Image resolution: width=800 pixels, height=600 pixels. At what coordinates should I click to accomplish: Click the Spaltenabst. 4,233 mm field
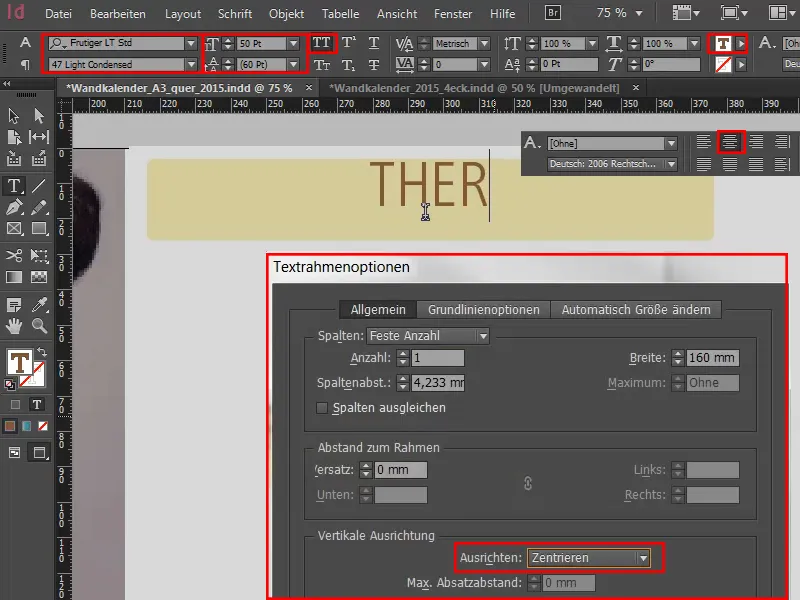pos(438,383)
